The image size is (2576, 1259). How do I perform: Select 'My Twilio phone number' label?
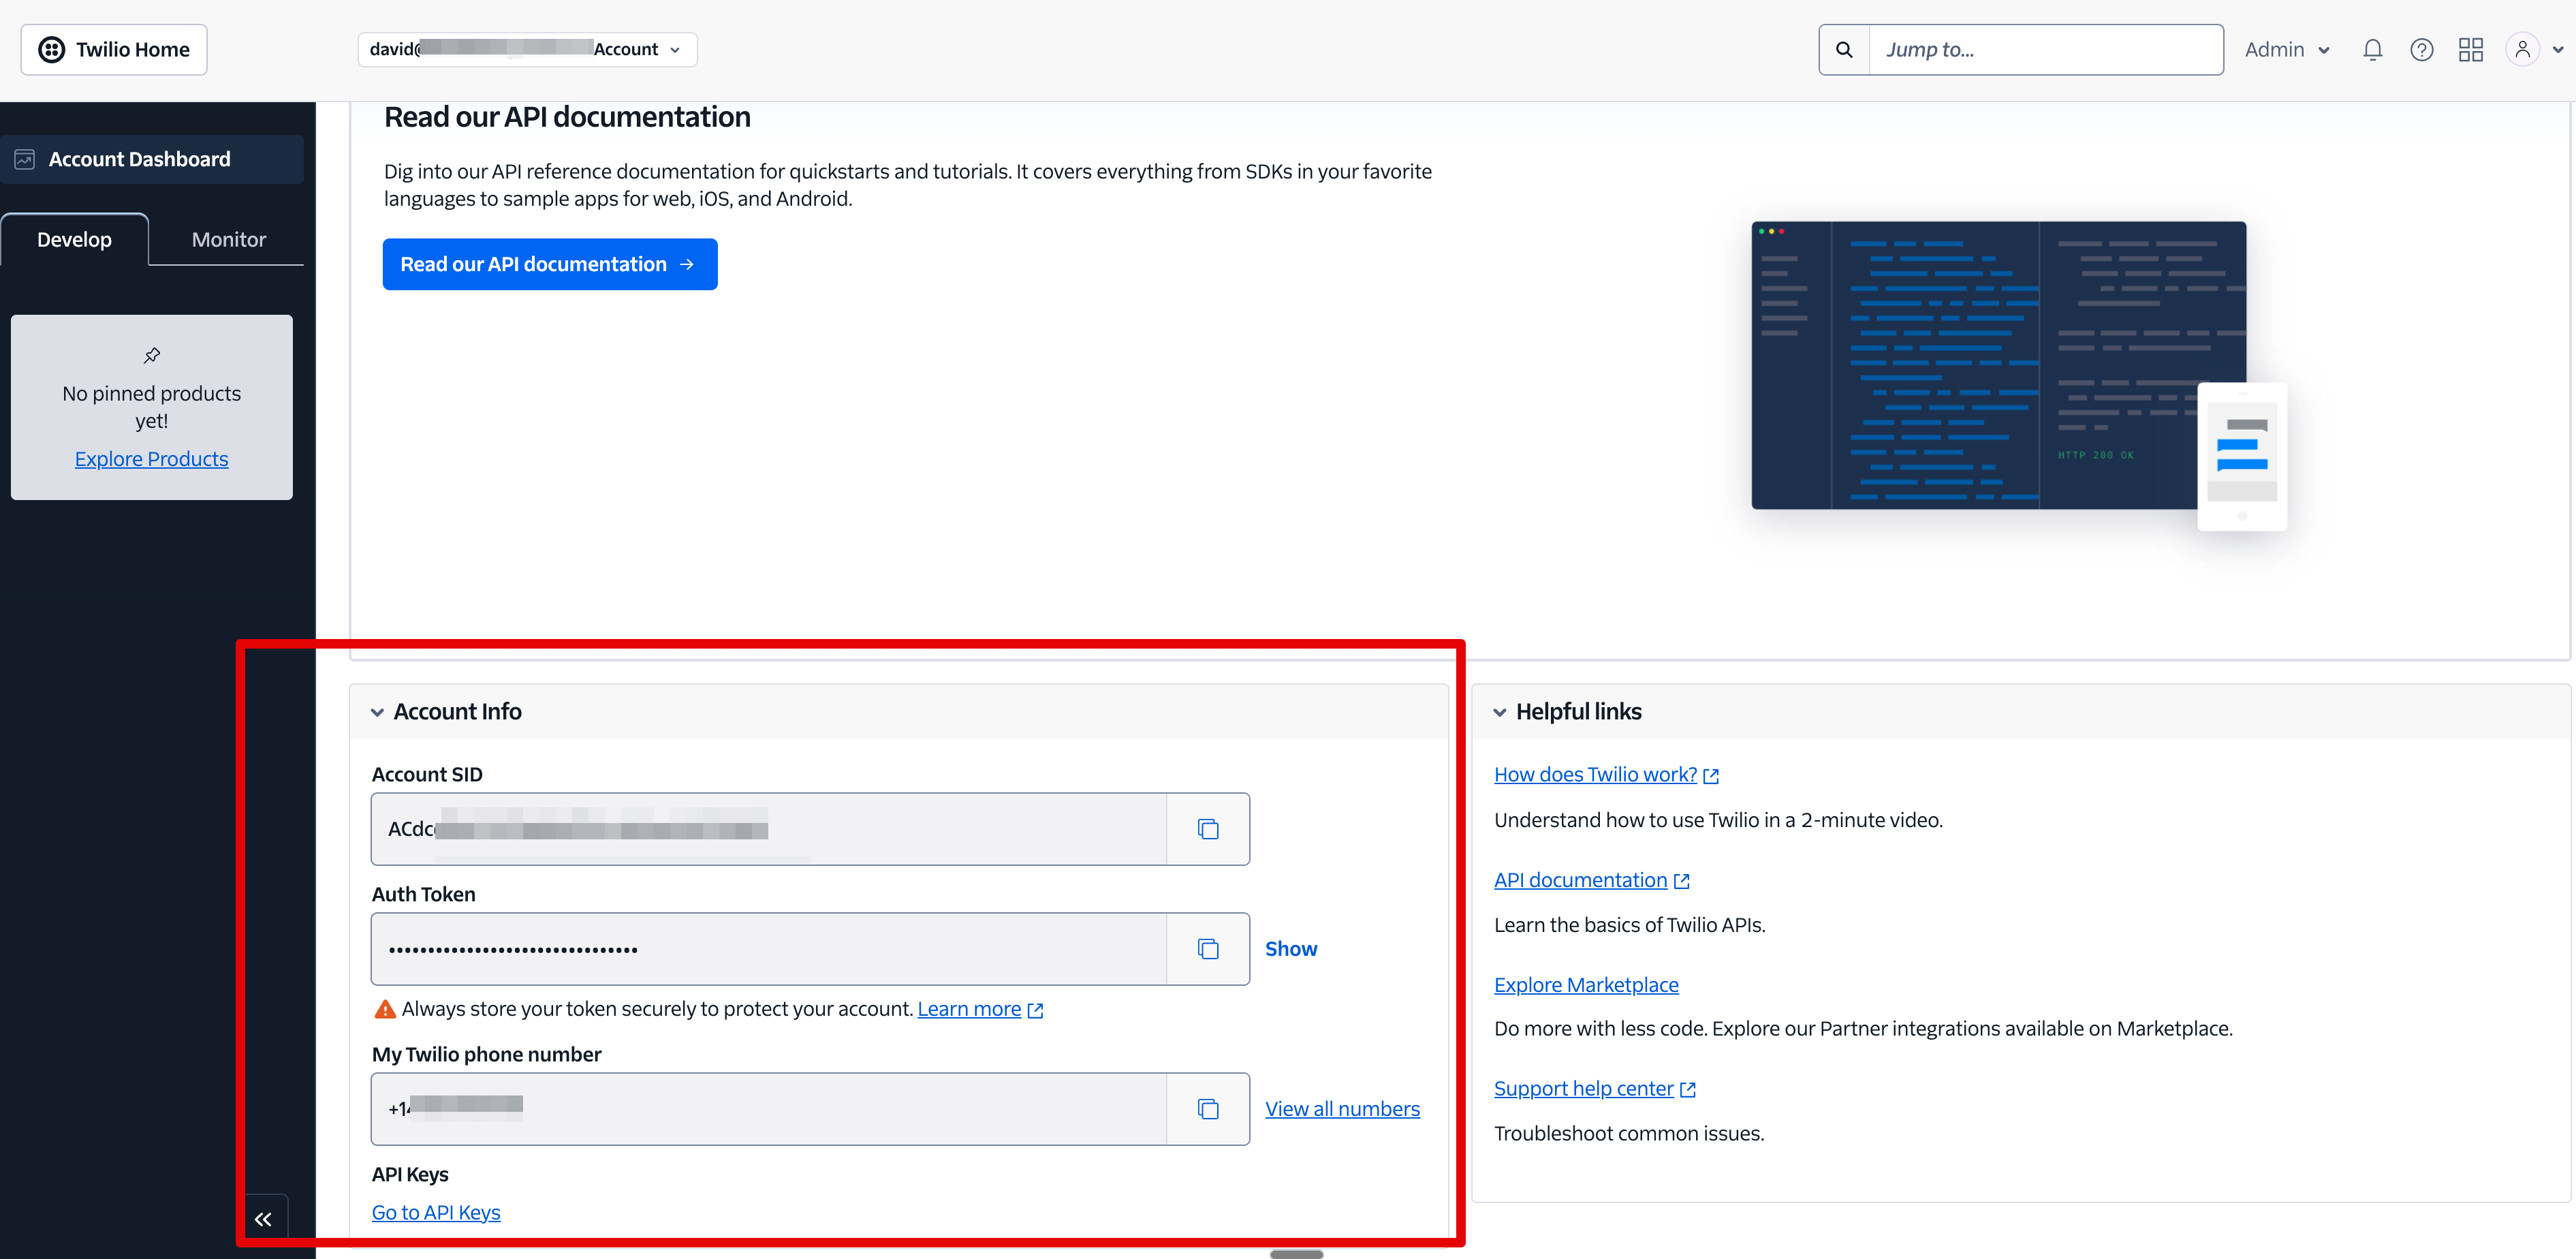click(x=487, y=1055)
